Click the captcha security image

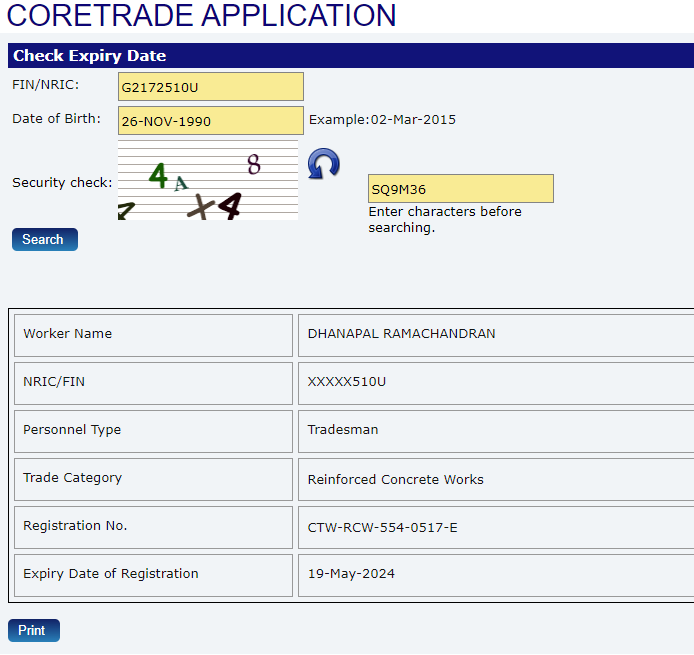208,180
